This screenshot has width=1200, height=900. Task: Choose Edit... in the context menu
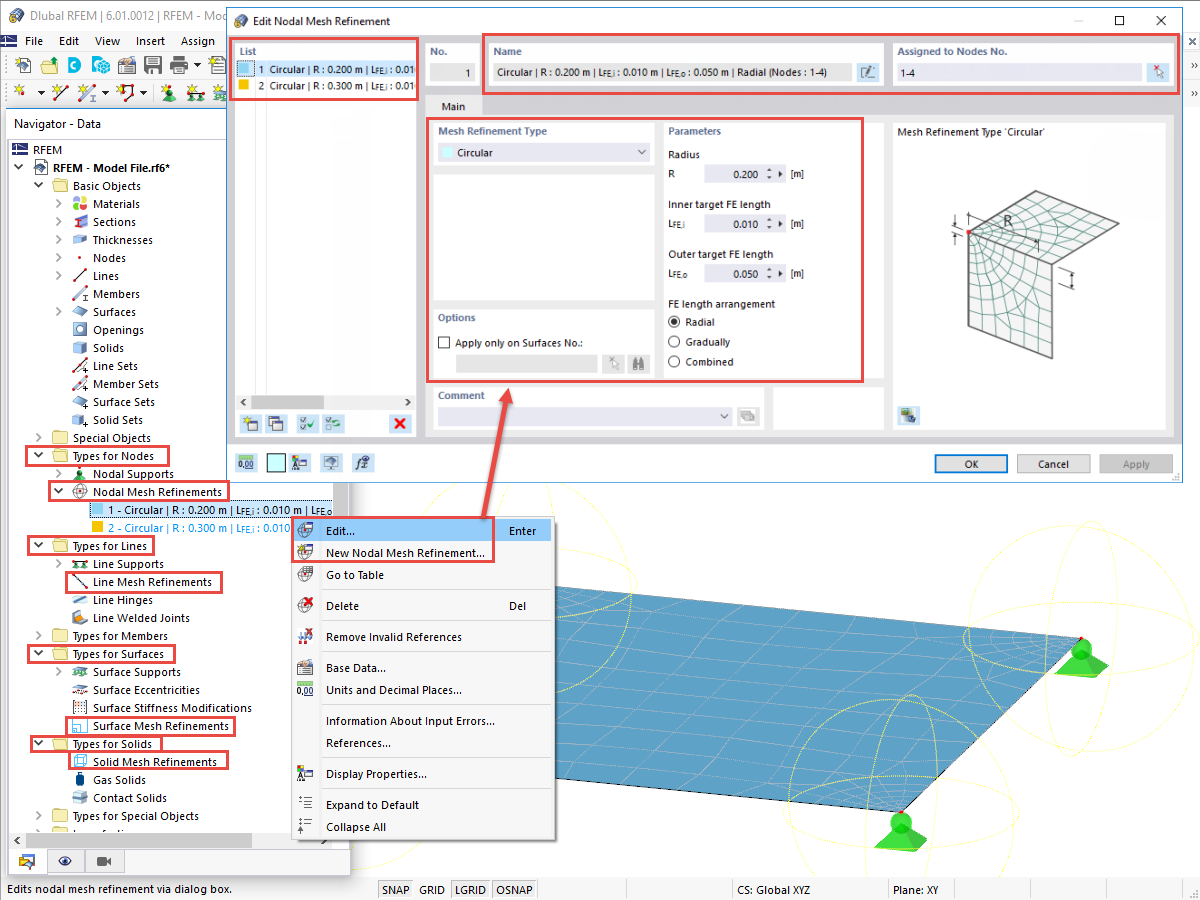coord(423,531)
